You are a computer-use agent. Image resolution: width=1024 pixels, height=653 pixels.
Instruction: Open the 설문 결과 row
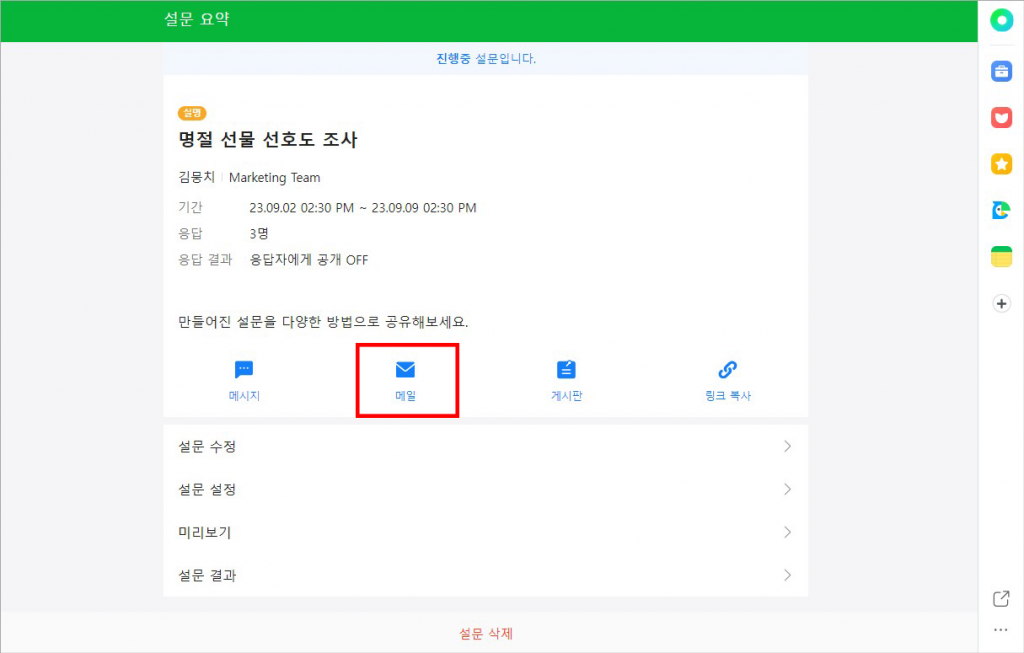pos(486,575)
